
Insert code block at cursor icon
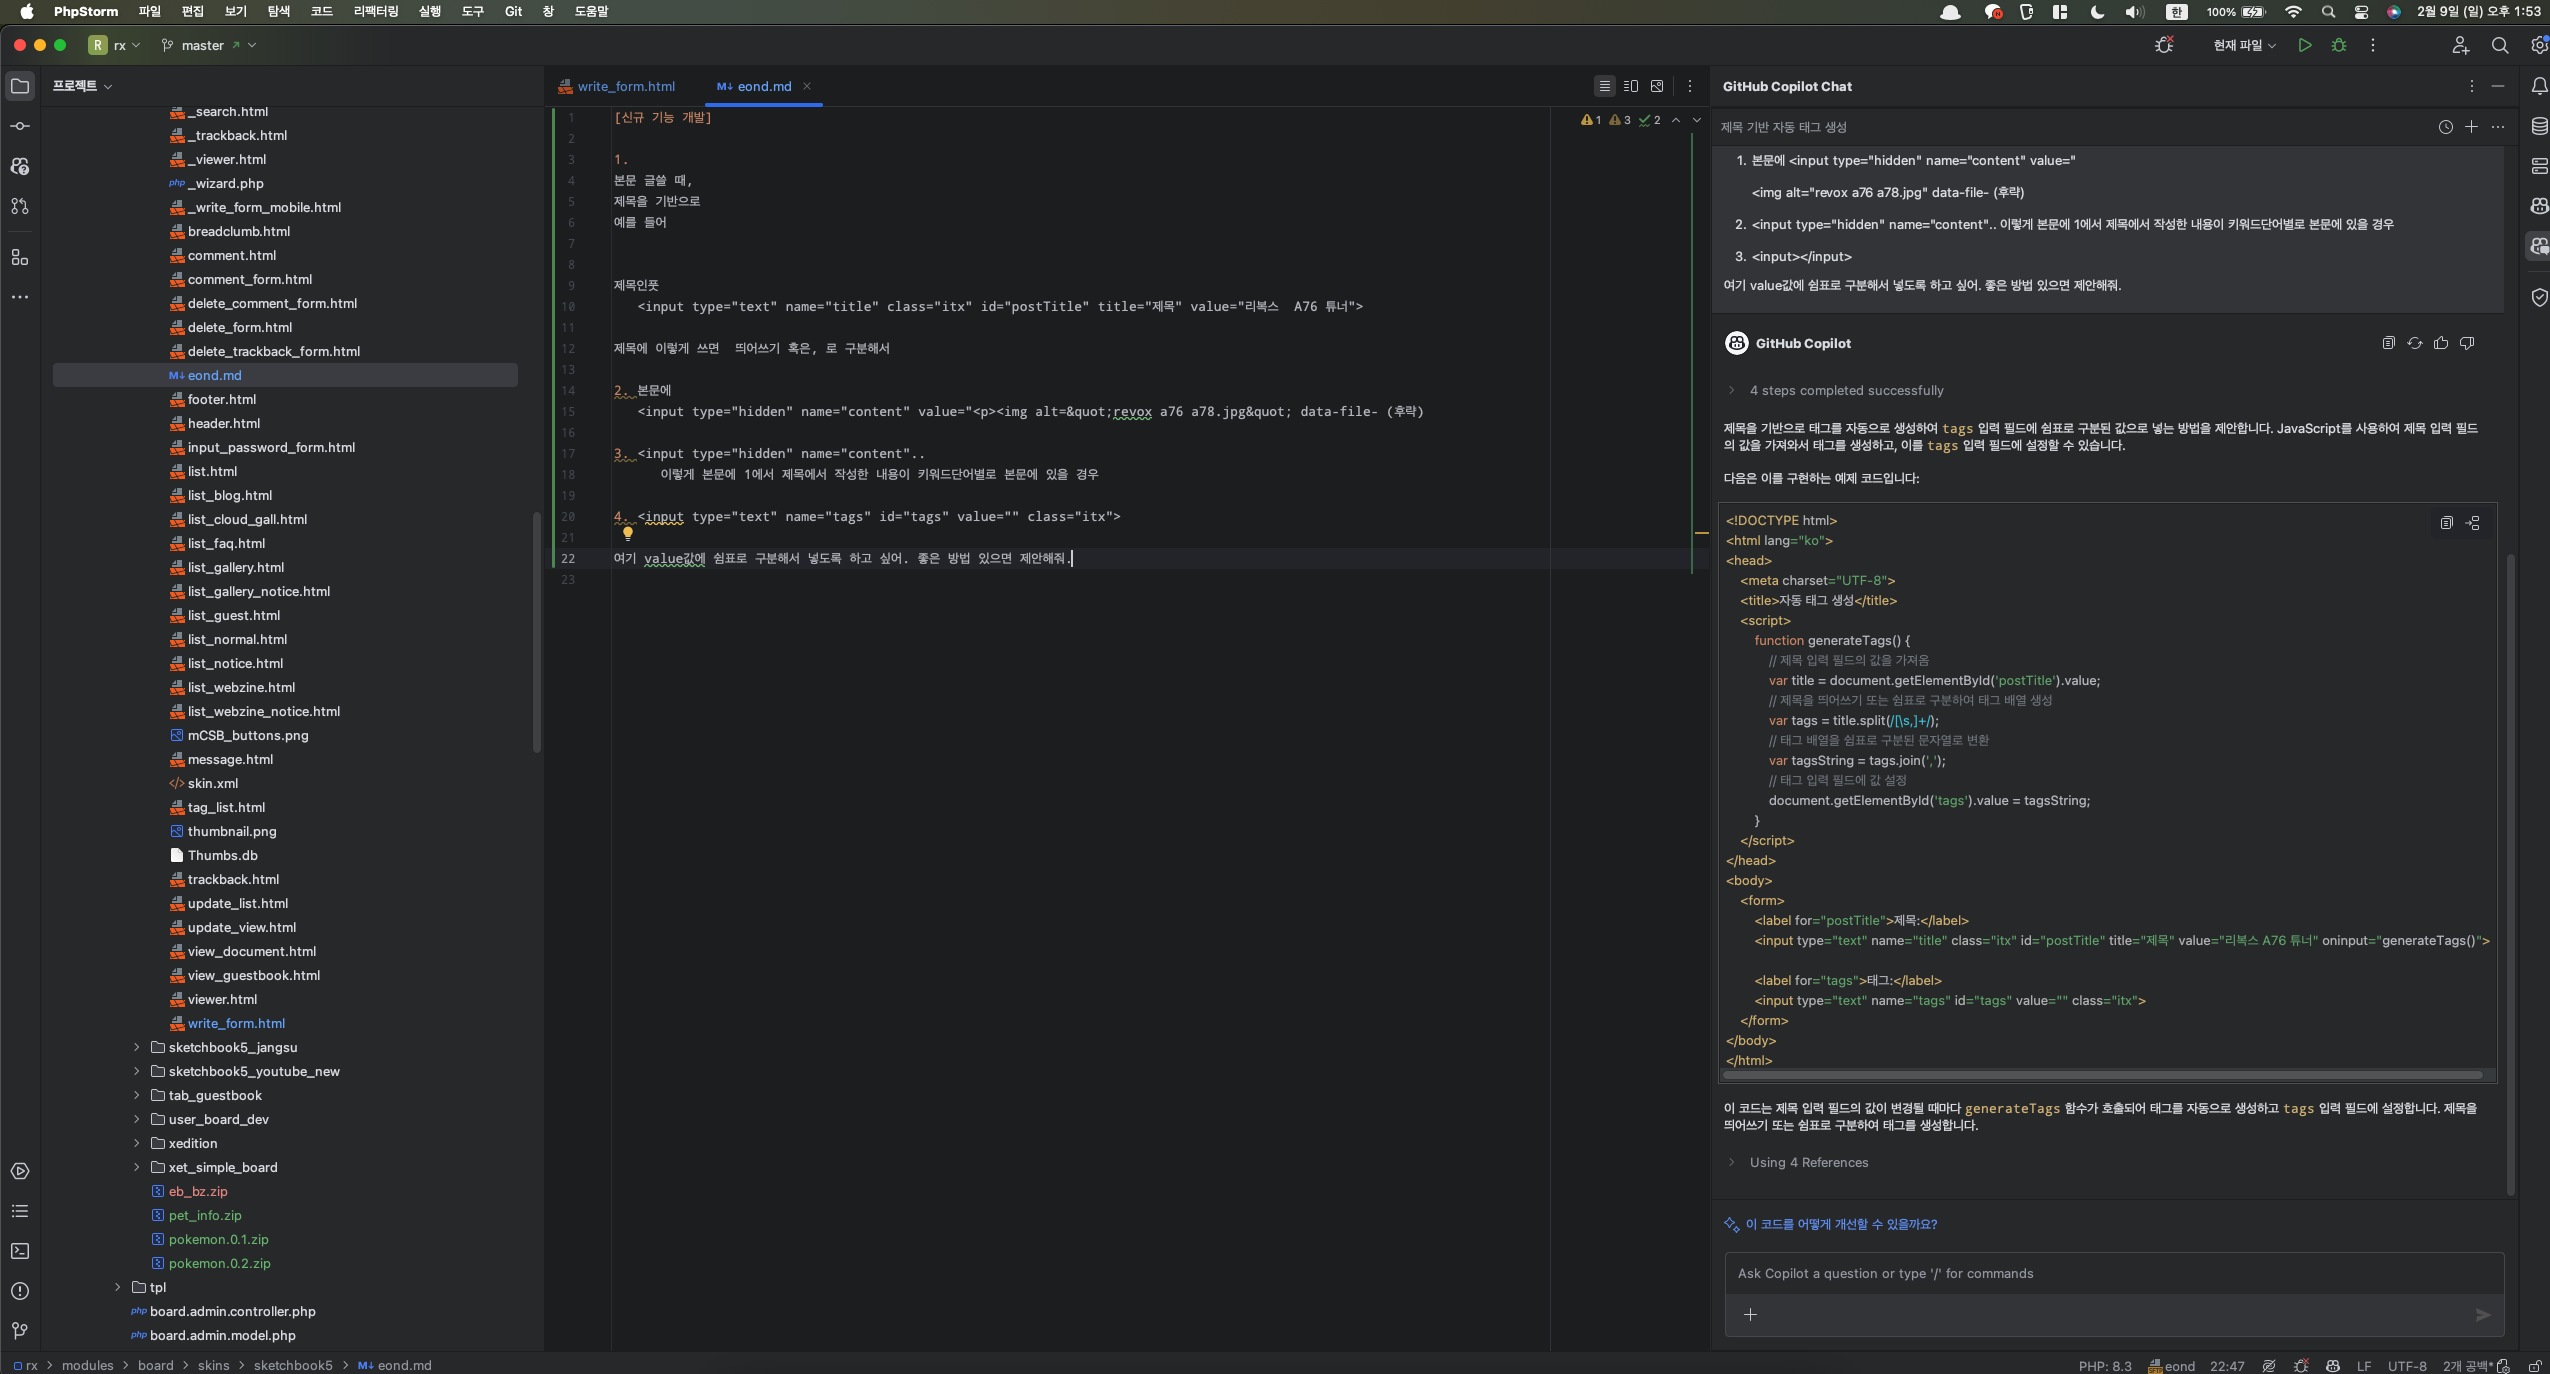coord(2473,523)
